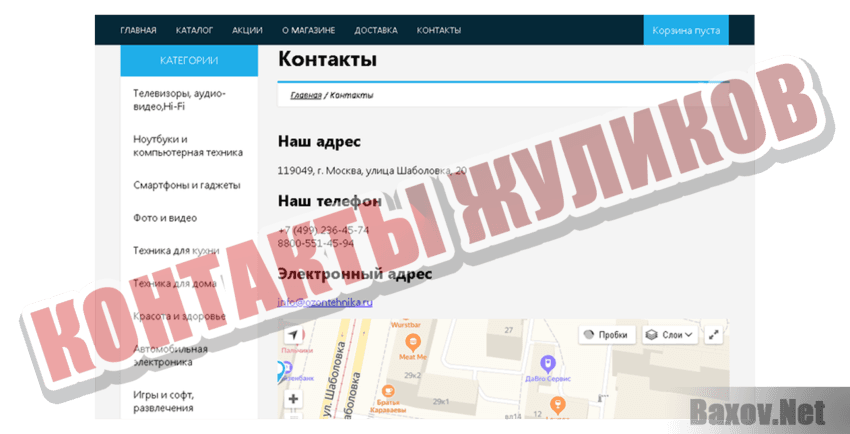Open category Техника для кухни

176,251
